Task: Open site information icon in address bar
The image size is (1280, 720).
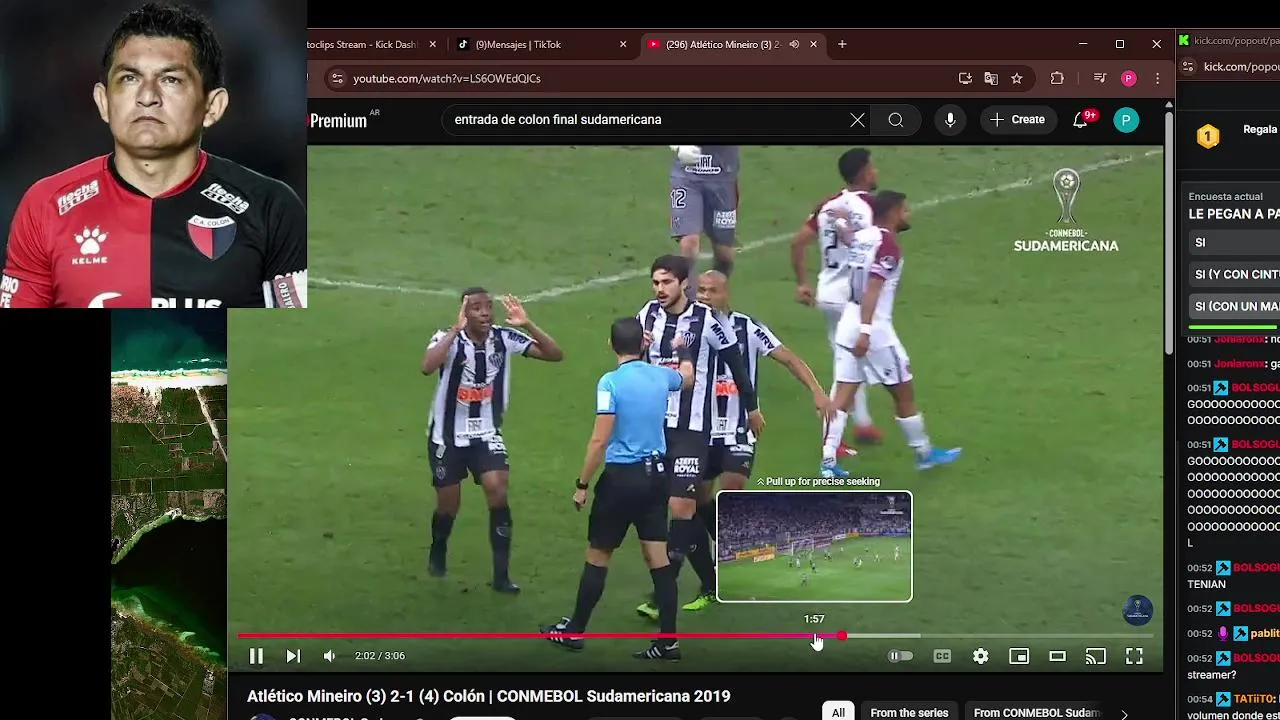Action: point(337,78)
